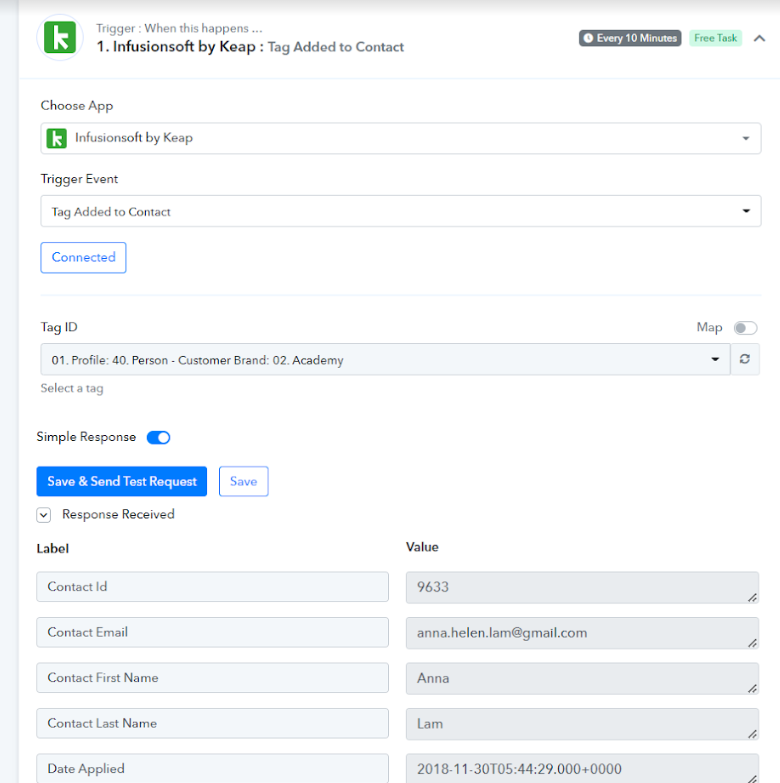Viewport: 780px width, 783px height.
Task: Click the Response Received text
Action: pos(118,514)
